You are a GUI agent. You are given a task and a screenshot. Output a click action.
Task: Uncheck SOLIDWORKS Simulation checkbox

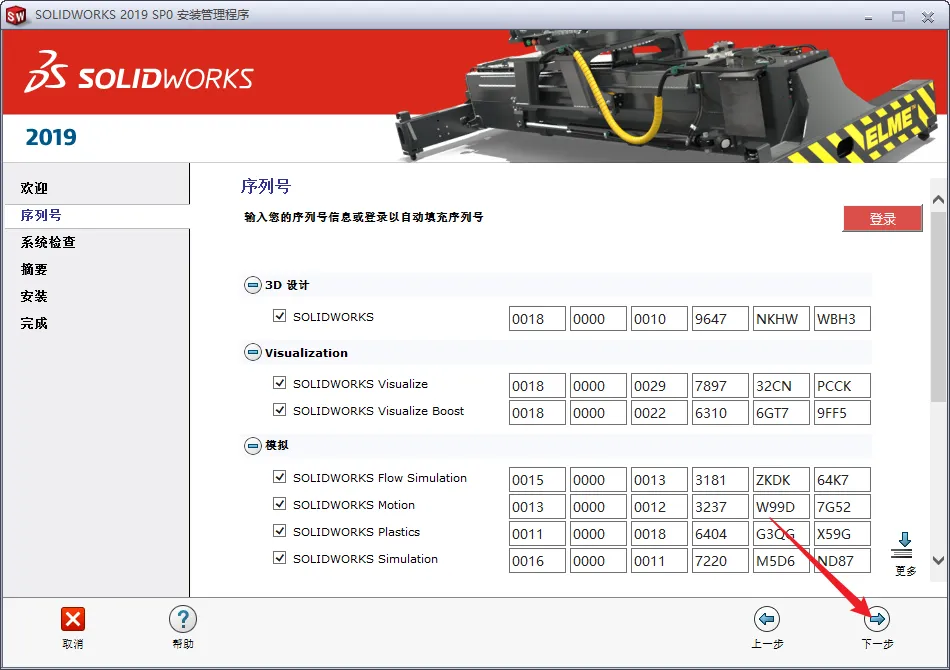coord(279,558)
